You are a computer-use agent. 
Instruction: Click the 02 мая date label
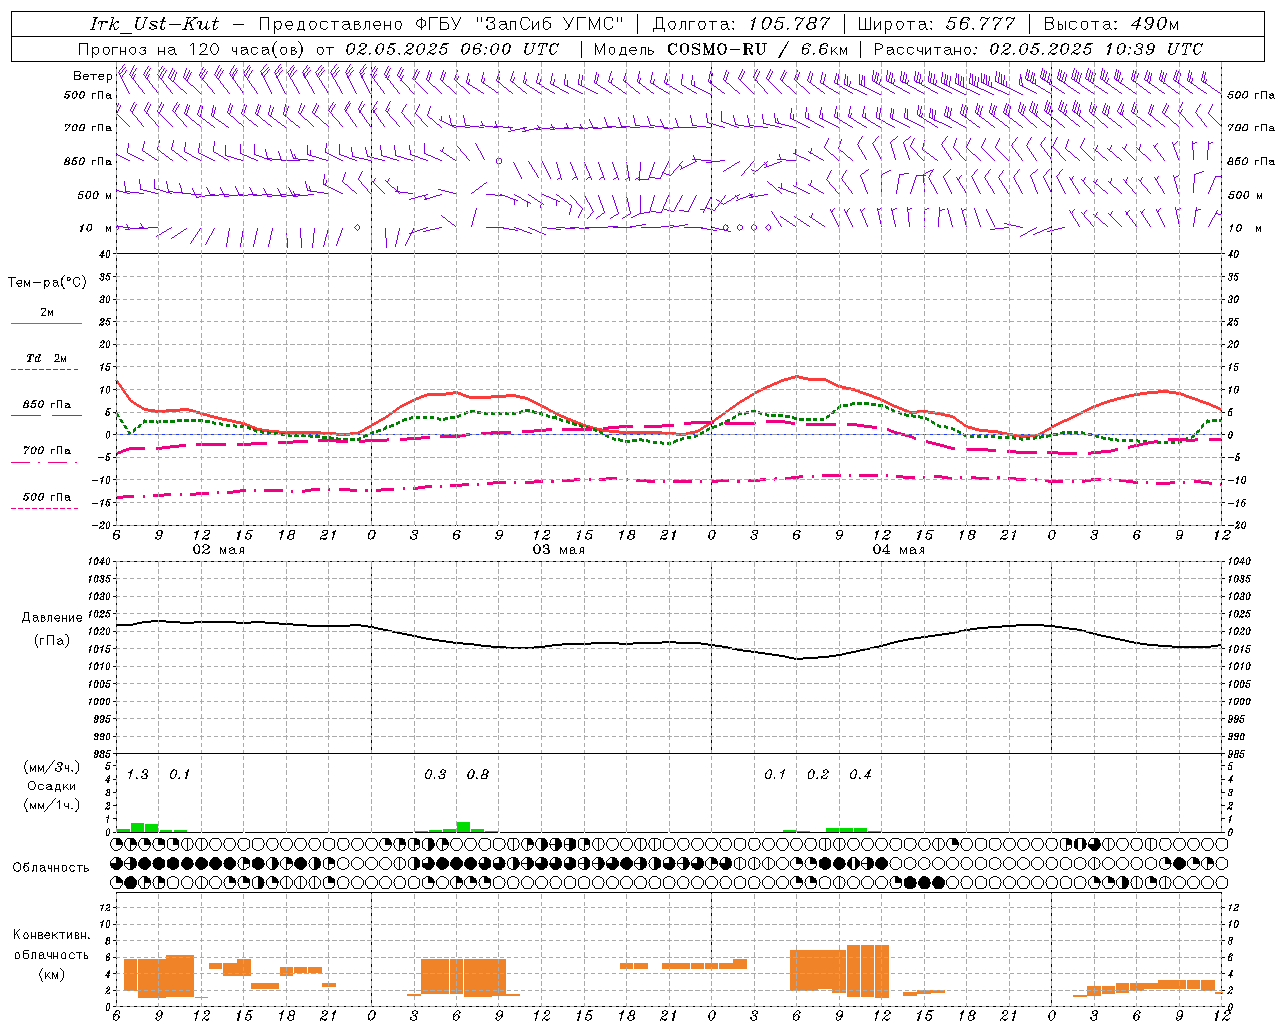click(x=219, y=550)
